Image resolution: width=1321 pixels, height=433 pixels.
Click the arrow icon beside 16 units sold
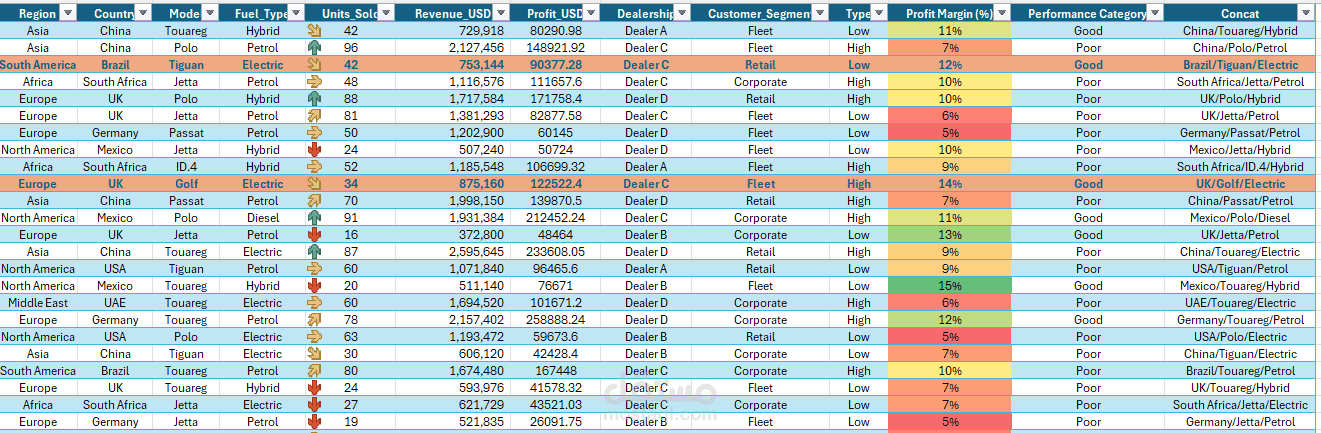(315, 235)
